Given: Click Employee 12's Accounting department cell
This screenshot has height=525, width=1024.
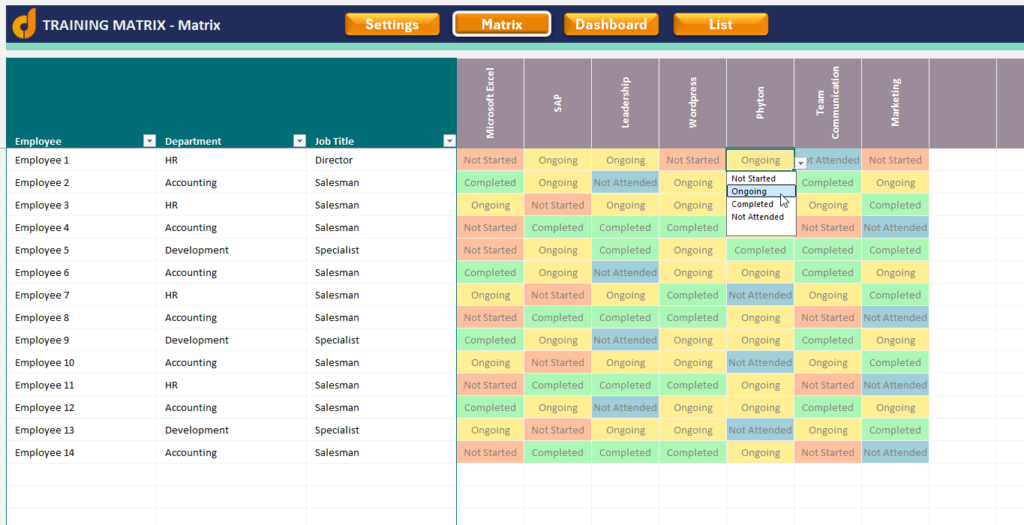Looking at the screenshot, I should [x=231, y=407].
